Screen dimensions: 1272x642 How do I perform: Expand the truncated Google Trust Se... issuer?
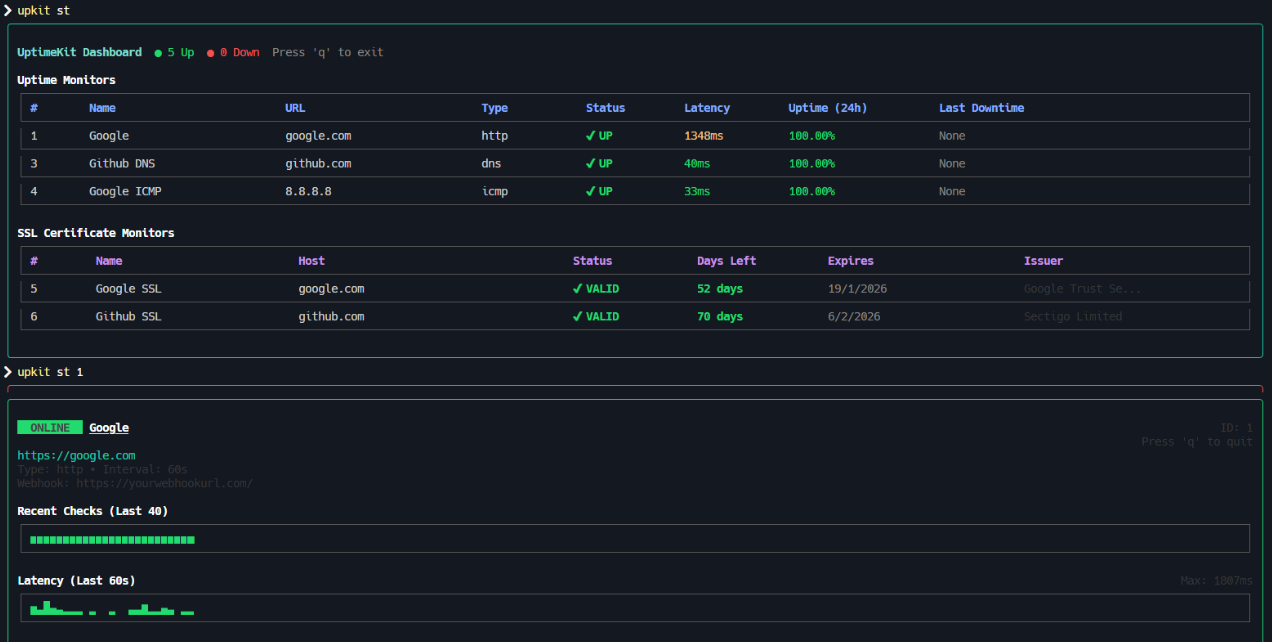[1083, 288]
